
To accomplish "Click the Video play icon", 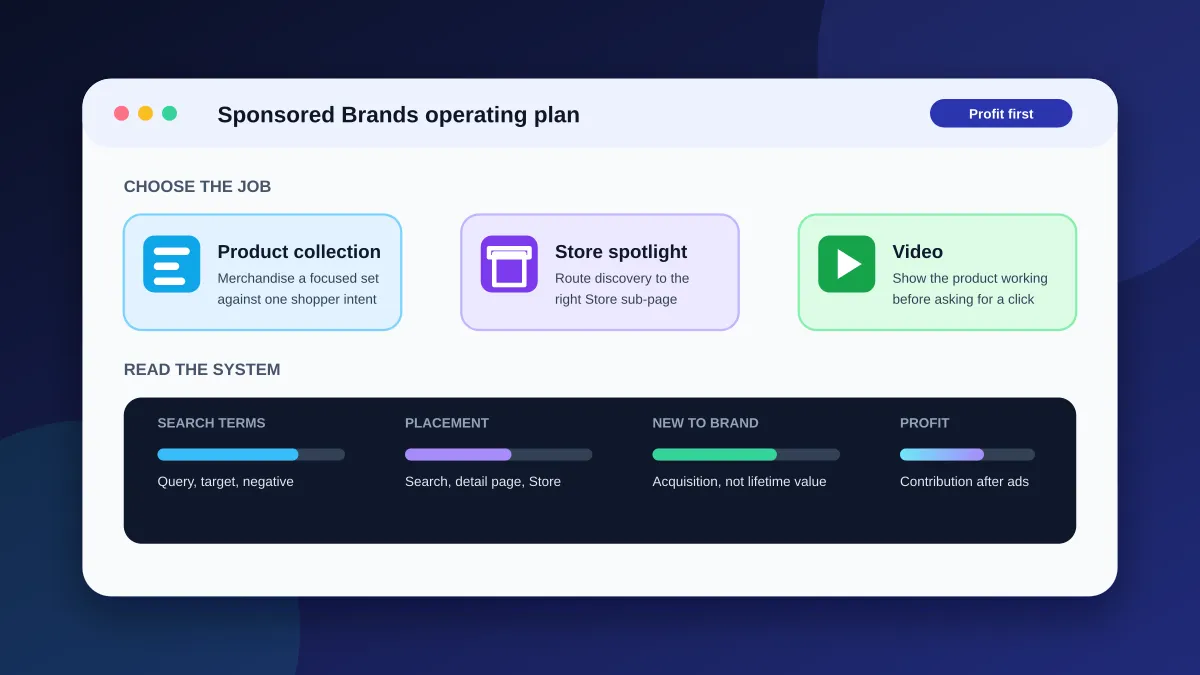I will (846, 264).
